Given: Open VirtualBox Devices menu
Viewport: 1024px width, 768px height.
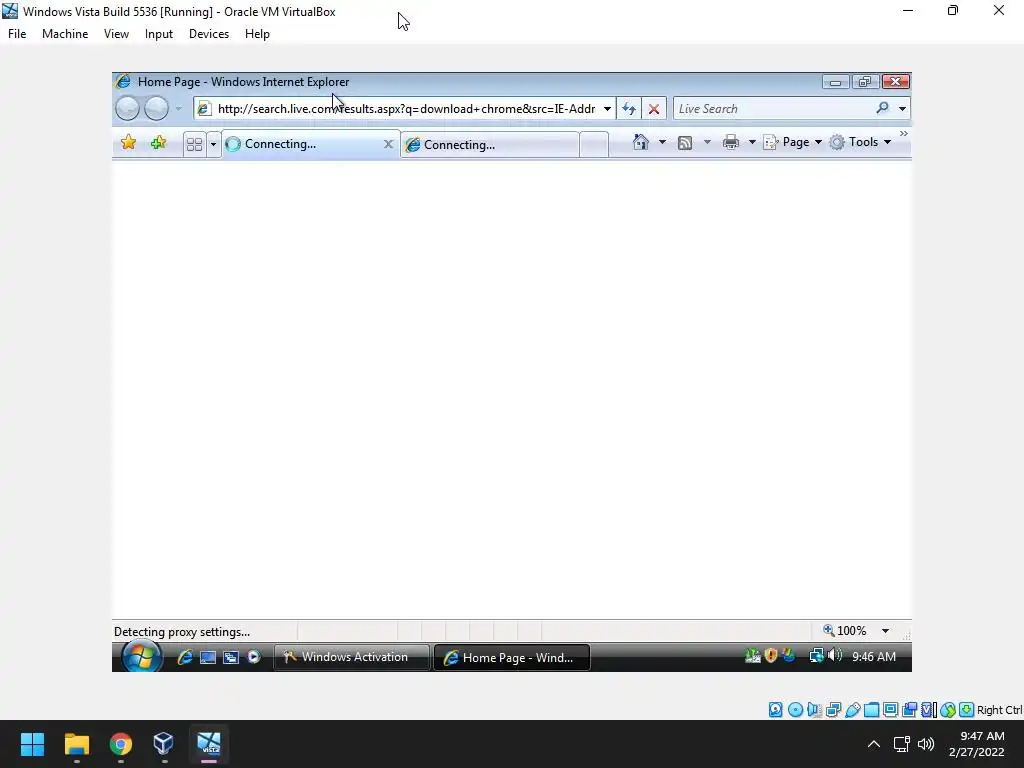Looking at the screenshot, I should [x=209, y=34].
